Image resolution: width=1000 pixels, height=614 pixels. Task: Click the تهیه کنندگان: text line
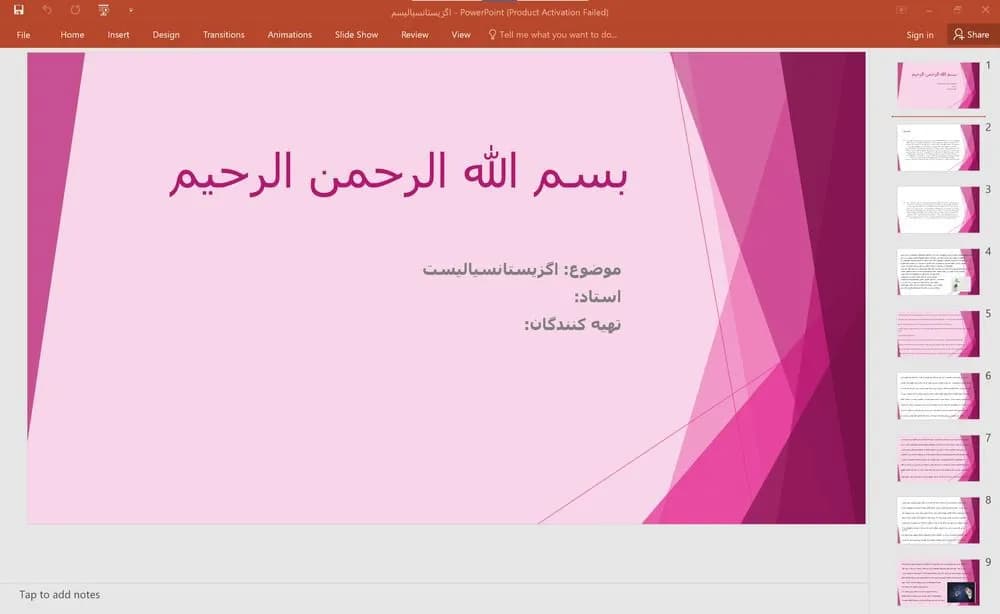coord(573,325)
